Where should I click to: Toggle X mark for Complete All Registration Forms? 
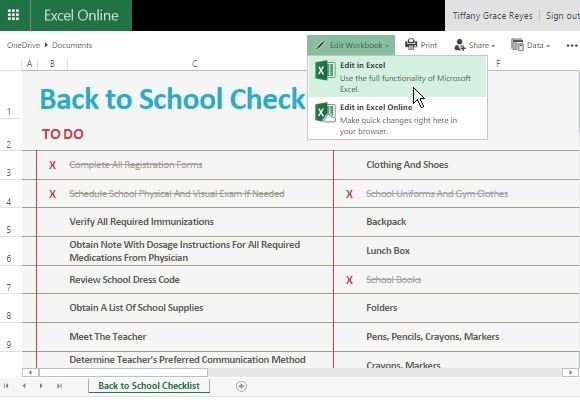point(53,165)
